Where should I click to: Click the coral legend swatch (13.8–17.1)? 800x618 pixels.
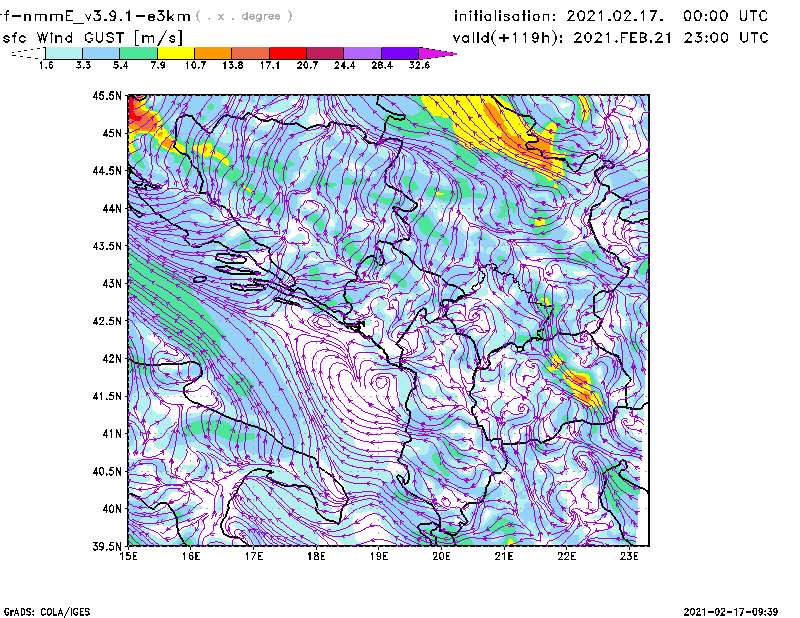point(251,53)
